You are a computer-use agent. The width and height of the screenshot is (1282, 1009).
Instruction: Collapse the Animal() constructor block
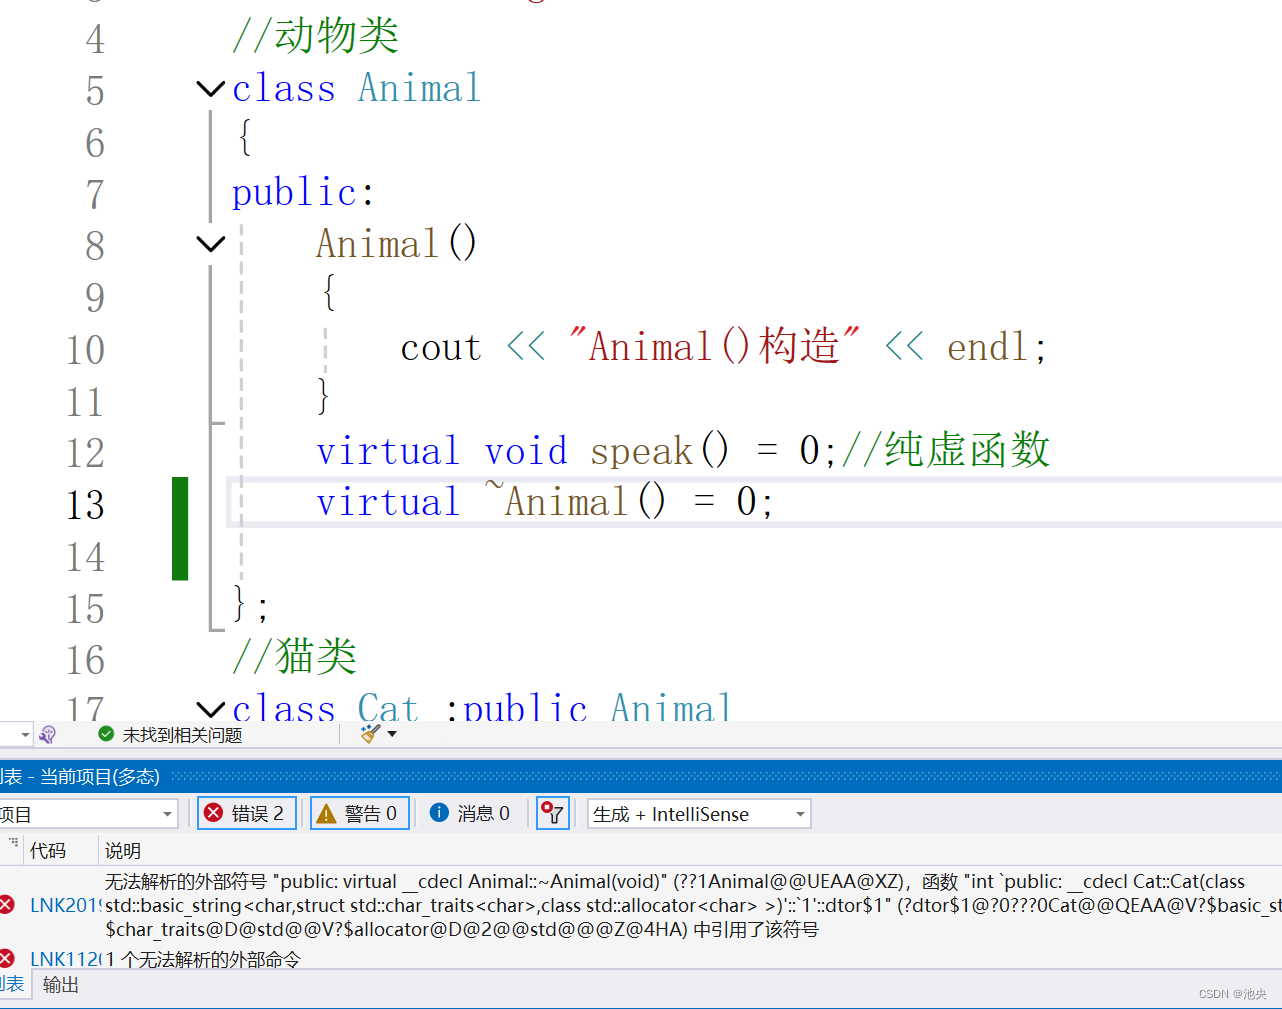pyautogui.click(x=211, y=244)
